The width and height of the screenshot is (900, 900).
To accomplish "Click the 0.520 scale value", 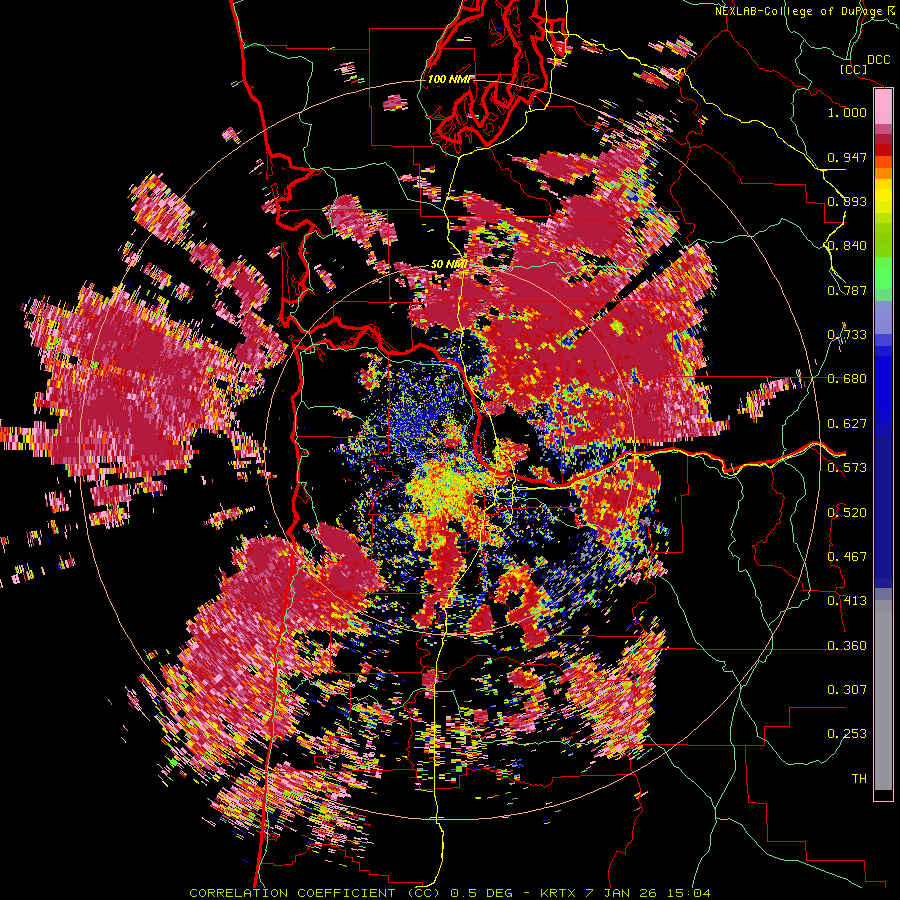I will 847,513.
